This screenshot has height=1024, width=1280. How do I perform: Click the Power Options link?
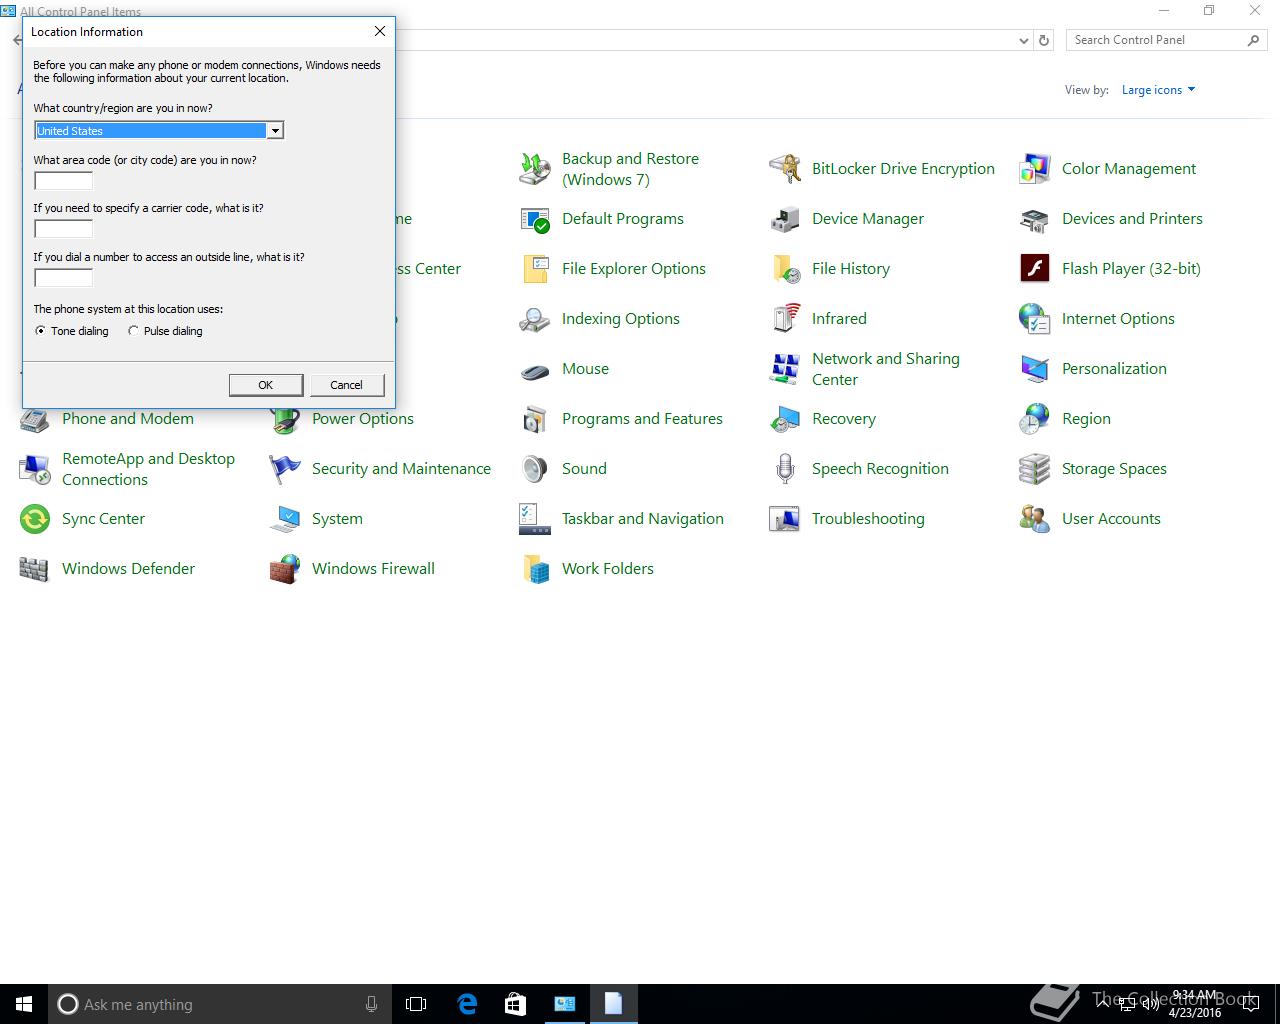tap(363, 419)
